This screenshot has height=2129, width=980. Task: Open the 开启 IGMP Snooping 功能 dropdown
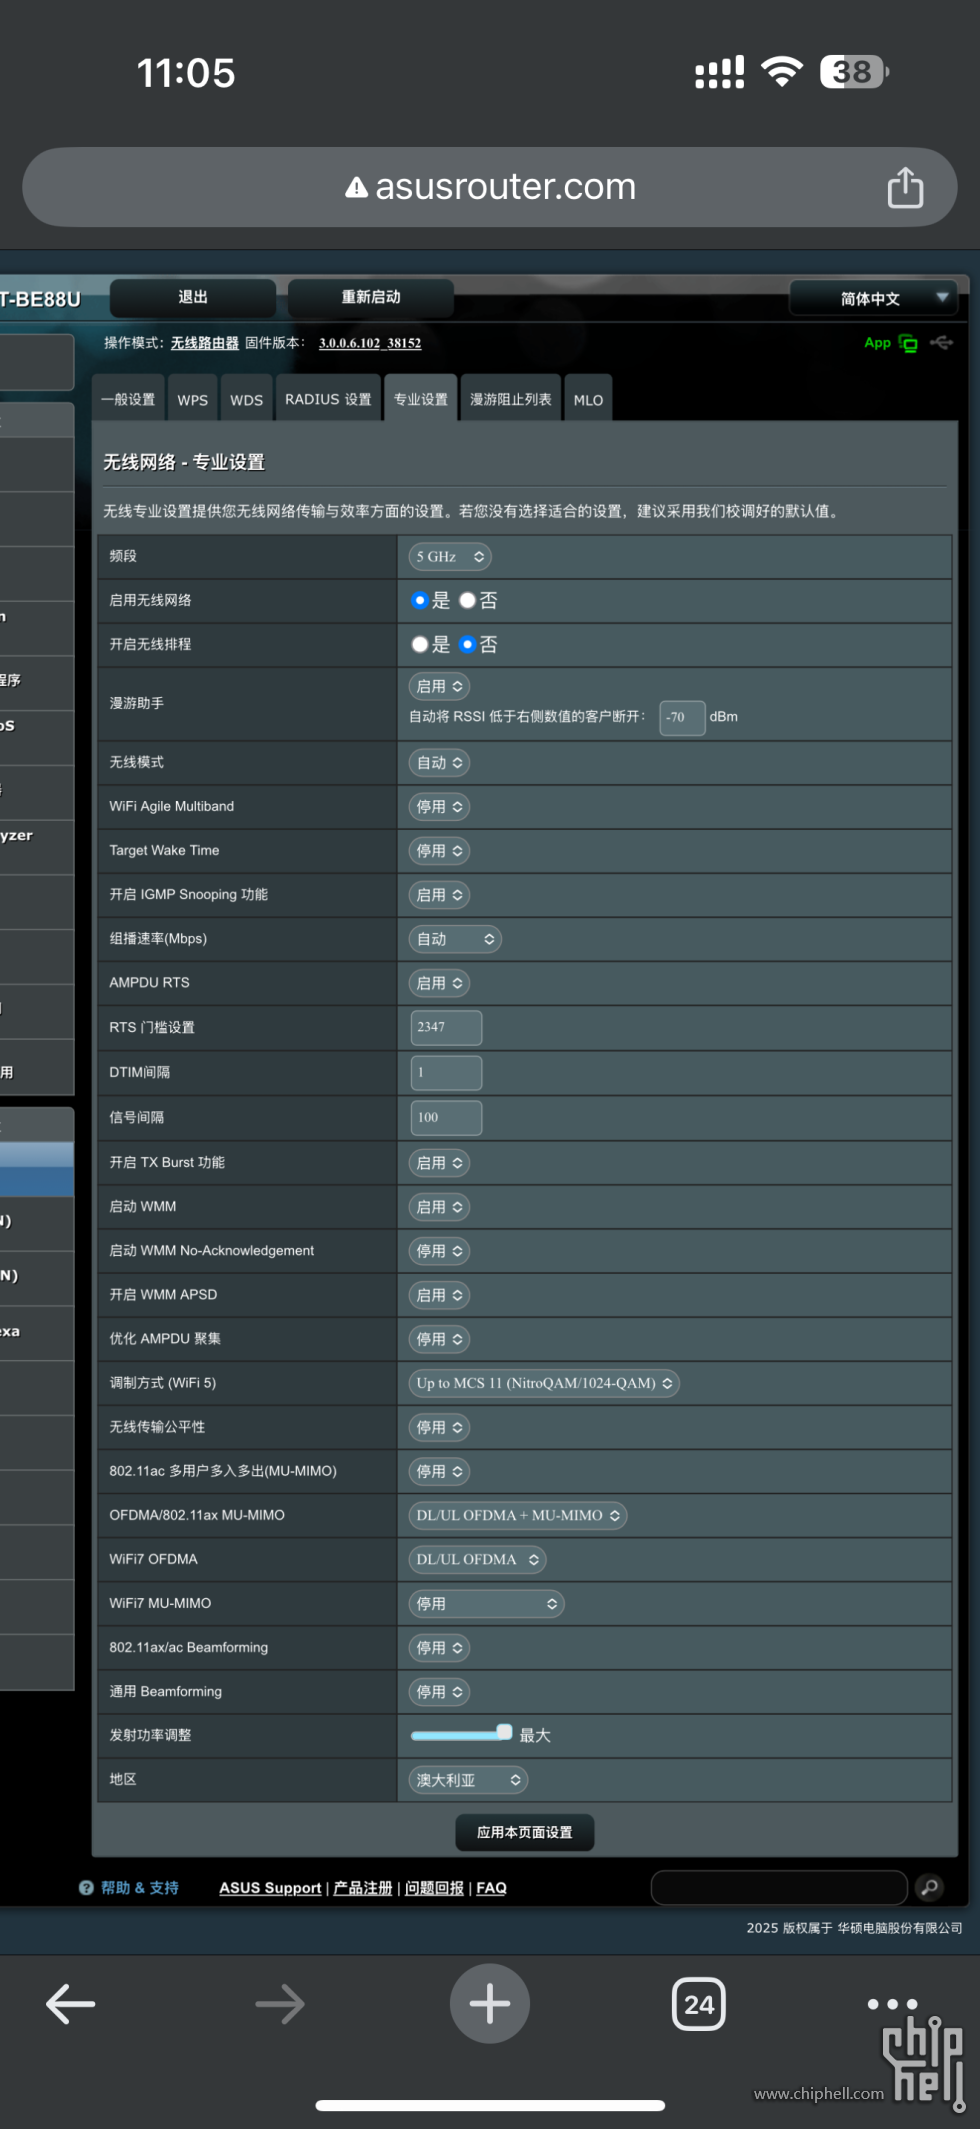point(439,895)
